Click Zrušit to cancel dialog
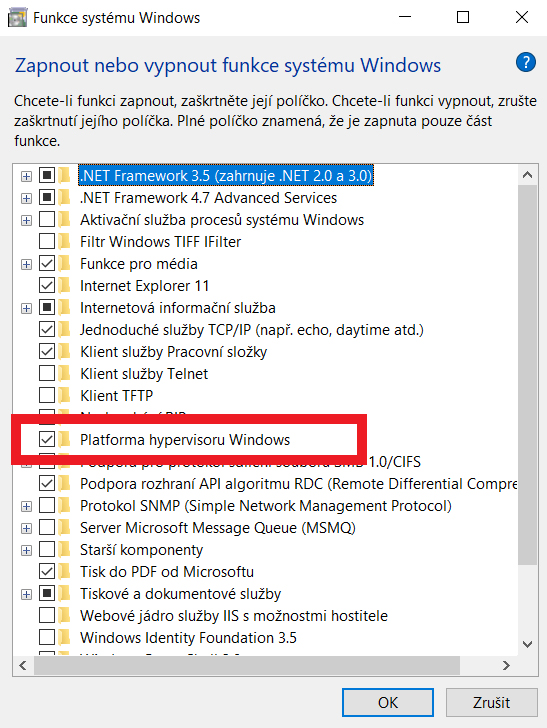Screen dimensions: 547x728 point(492,702)
